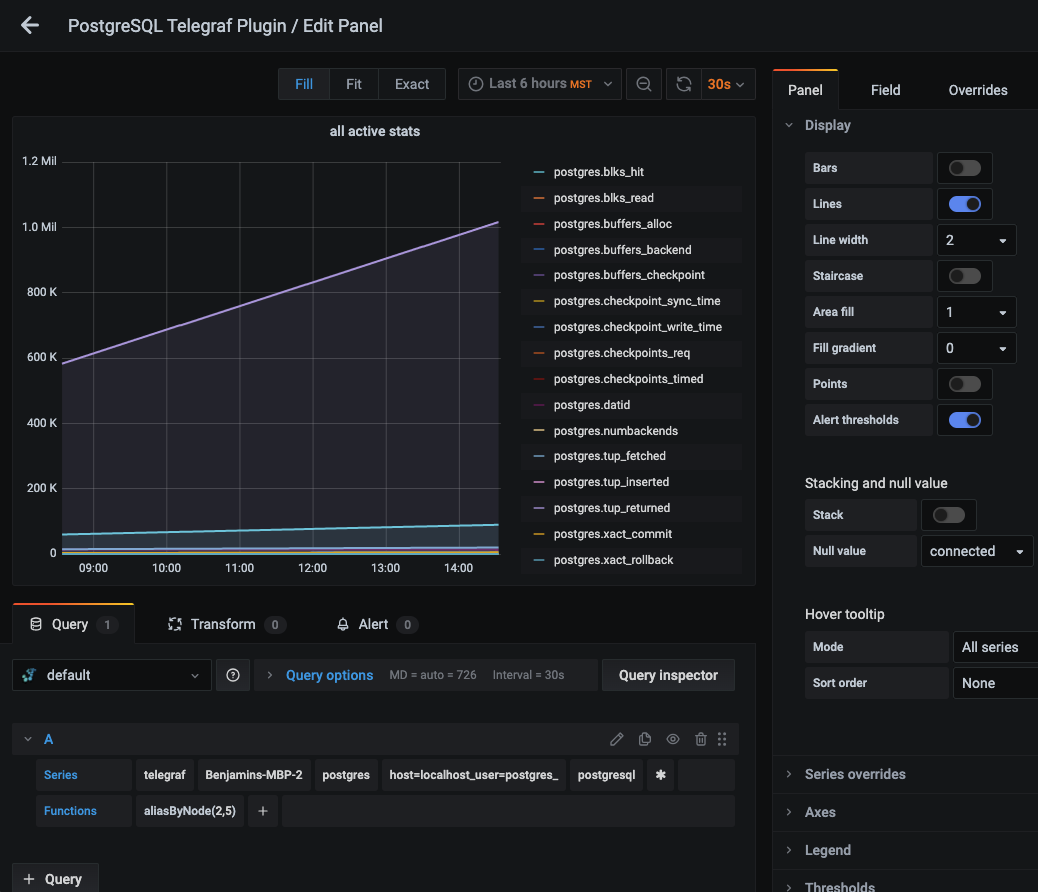Expand Query options
This screenshot has width=1038, height=892.
point(329,675)
